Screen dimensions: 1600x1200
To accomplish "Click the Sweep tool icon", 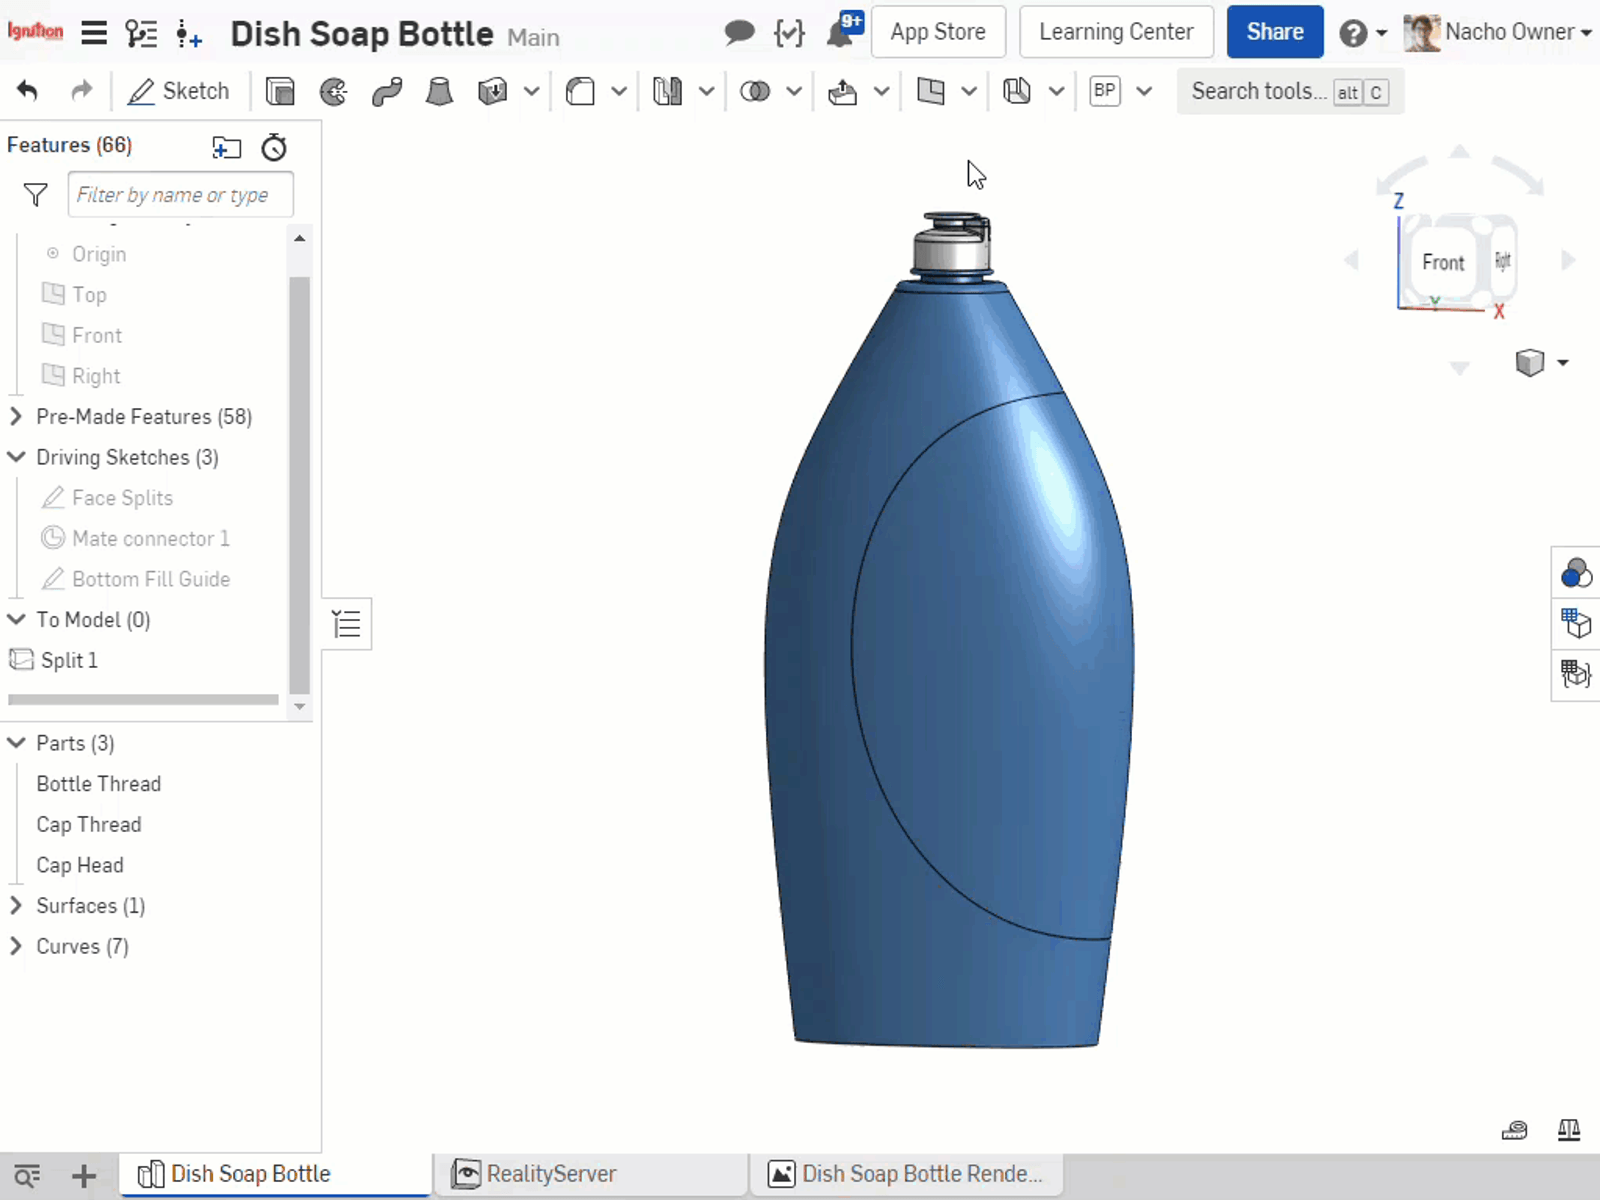I will pyautogui.click(x=386, y=92).
